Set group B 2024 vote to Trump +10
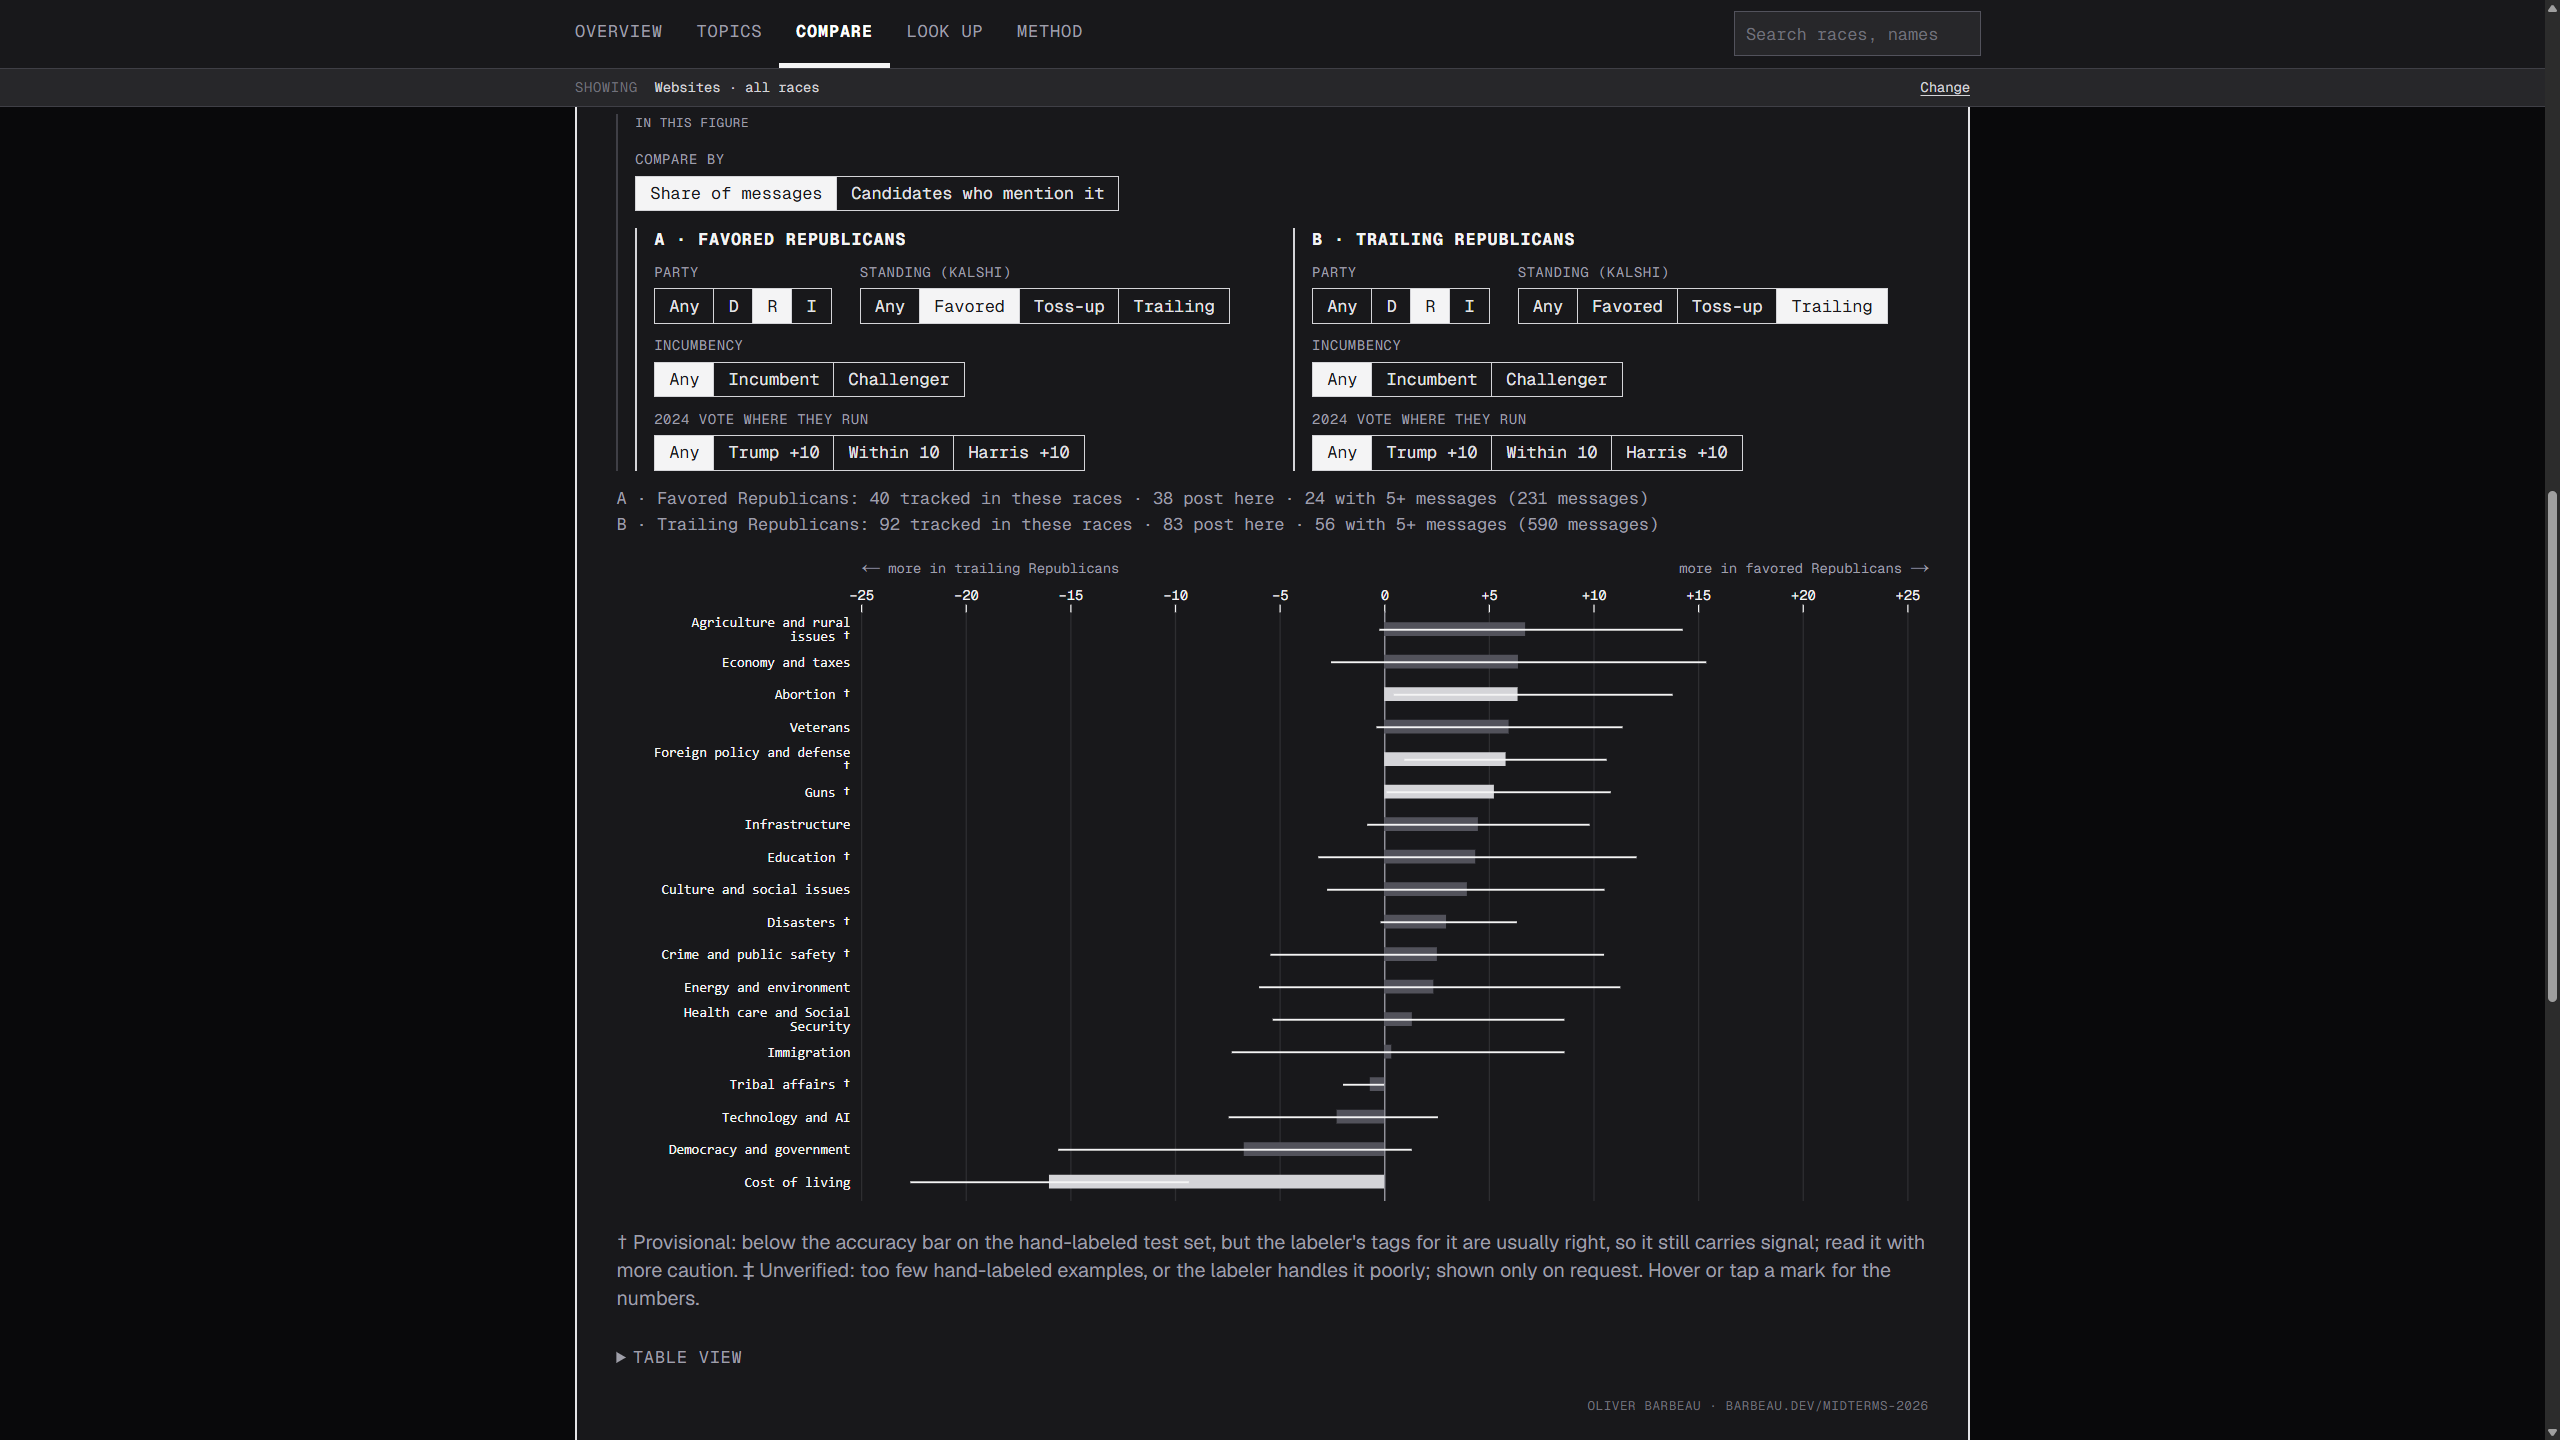Viewport: 2560px width, 1440px height. tap(1431, 453)
